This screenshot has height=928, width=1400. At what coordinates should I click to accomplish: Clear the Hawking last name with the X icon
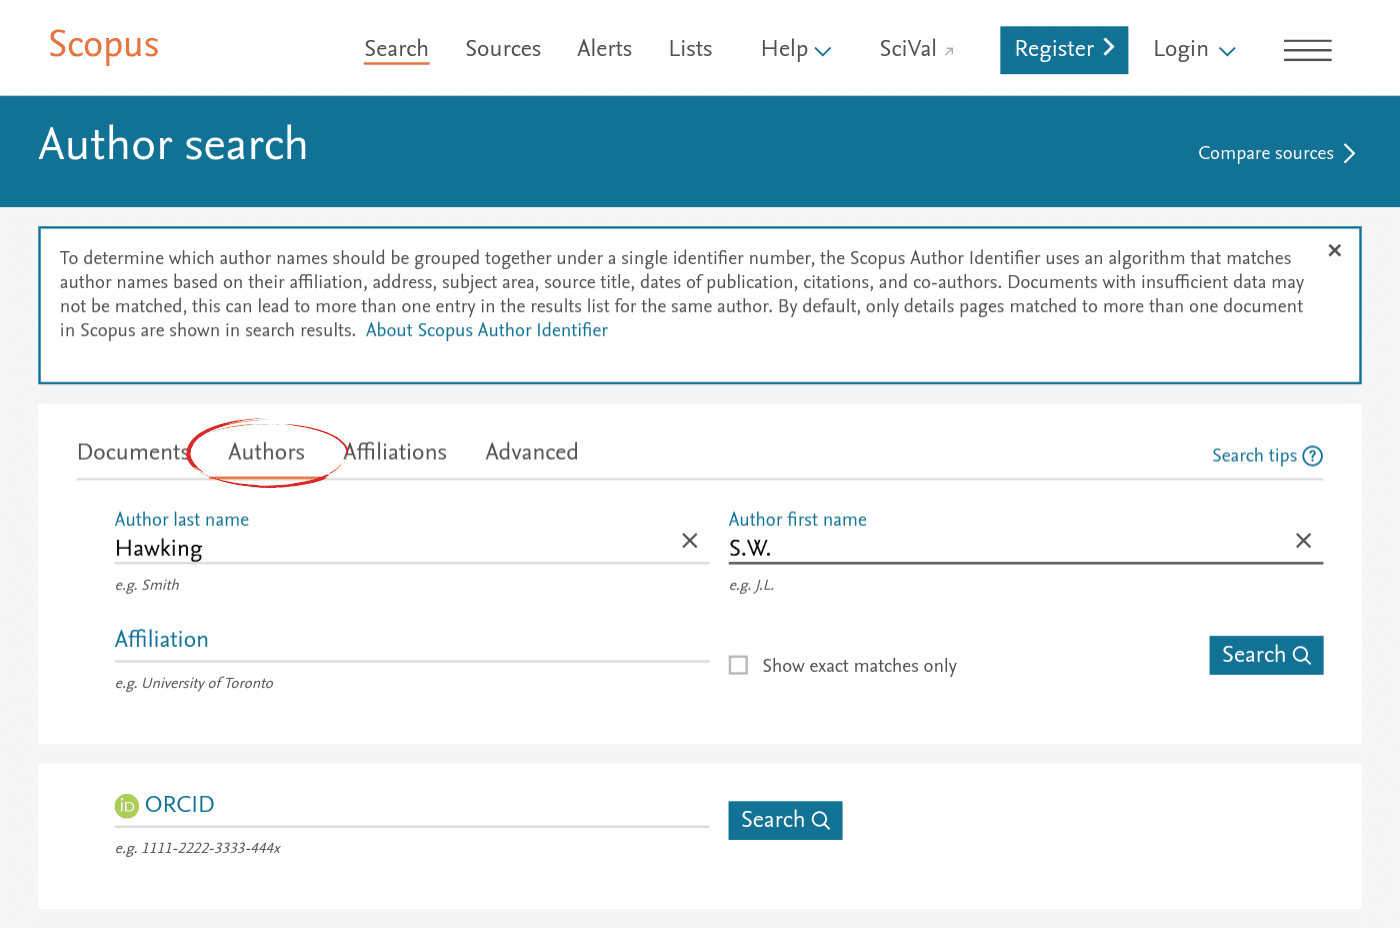[x=689, y=540]
